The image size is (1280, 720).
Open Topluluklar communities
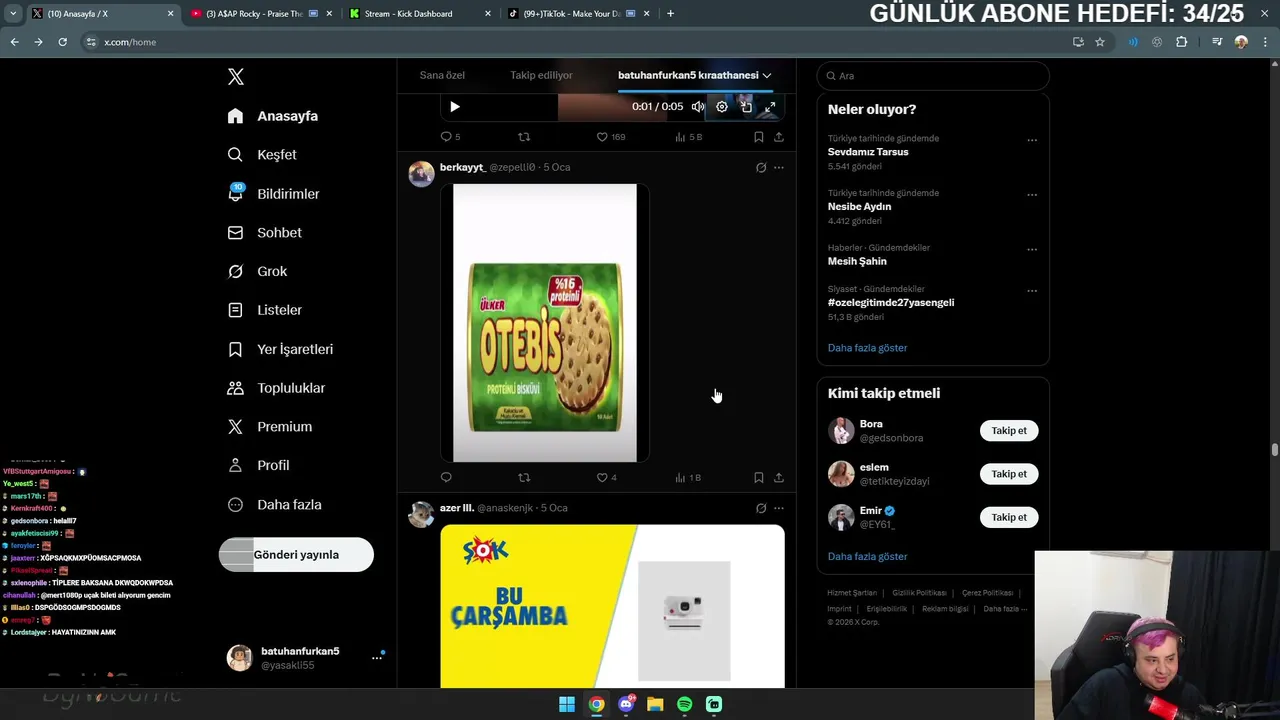point(276,388)
